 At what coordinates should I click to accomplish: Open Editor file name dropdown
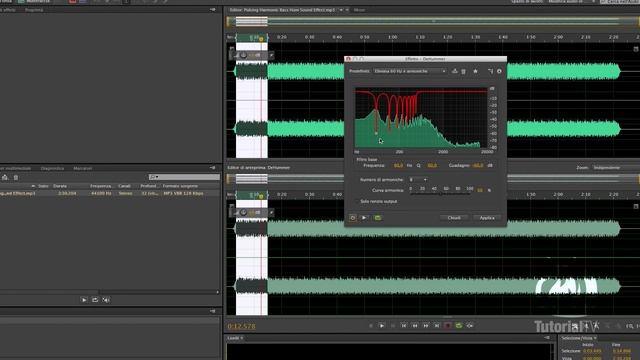pos(341,10)
